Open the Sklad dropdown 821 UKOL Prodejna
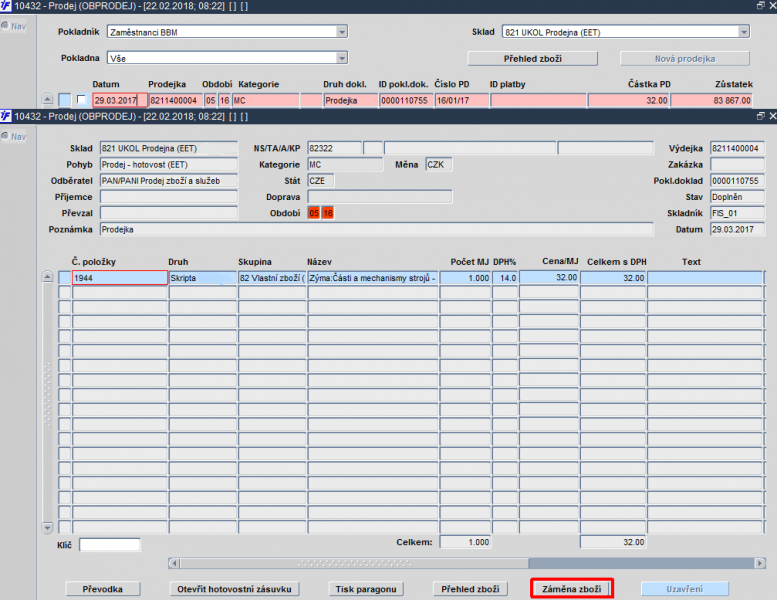Screen dimensions: 777x600 click(x=743, y=32)
